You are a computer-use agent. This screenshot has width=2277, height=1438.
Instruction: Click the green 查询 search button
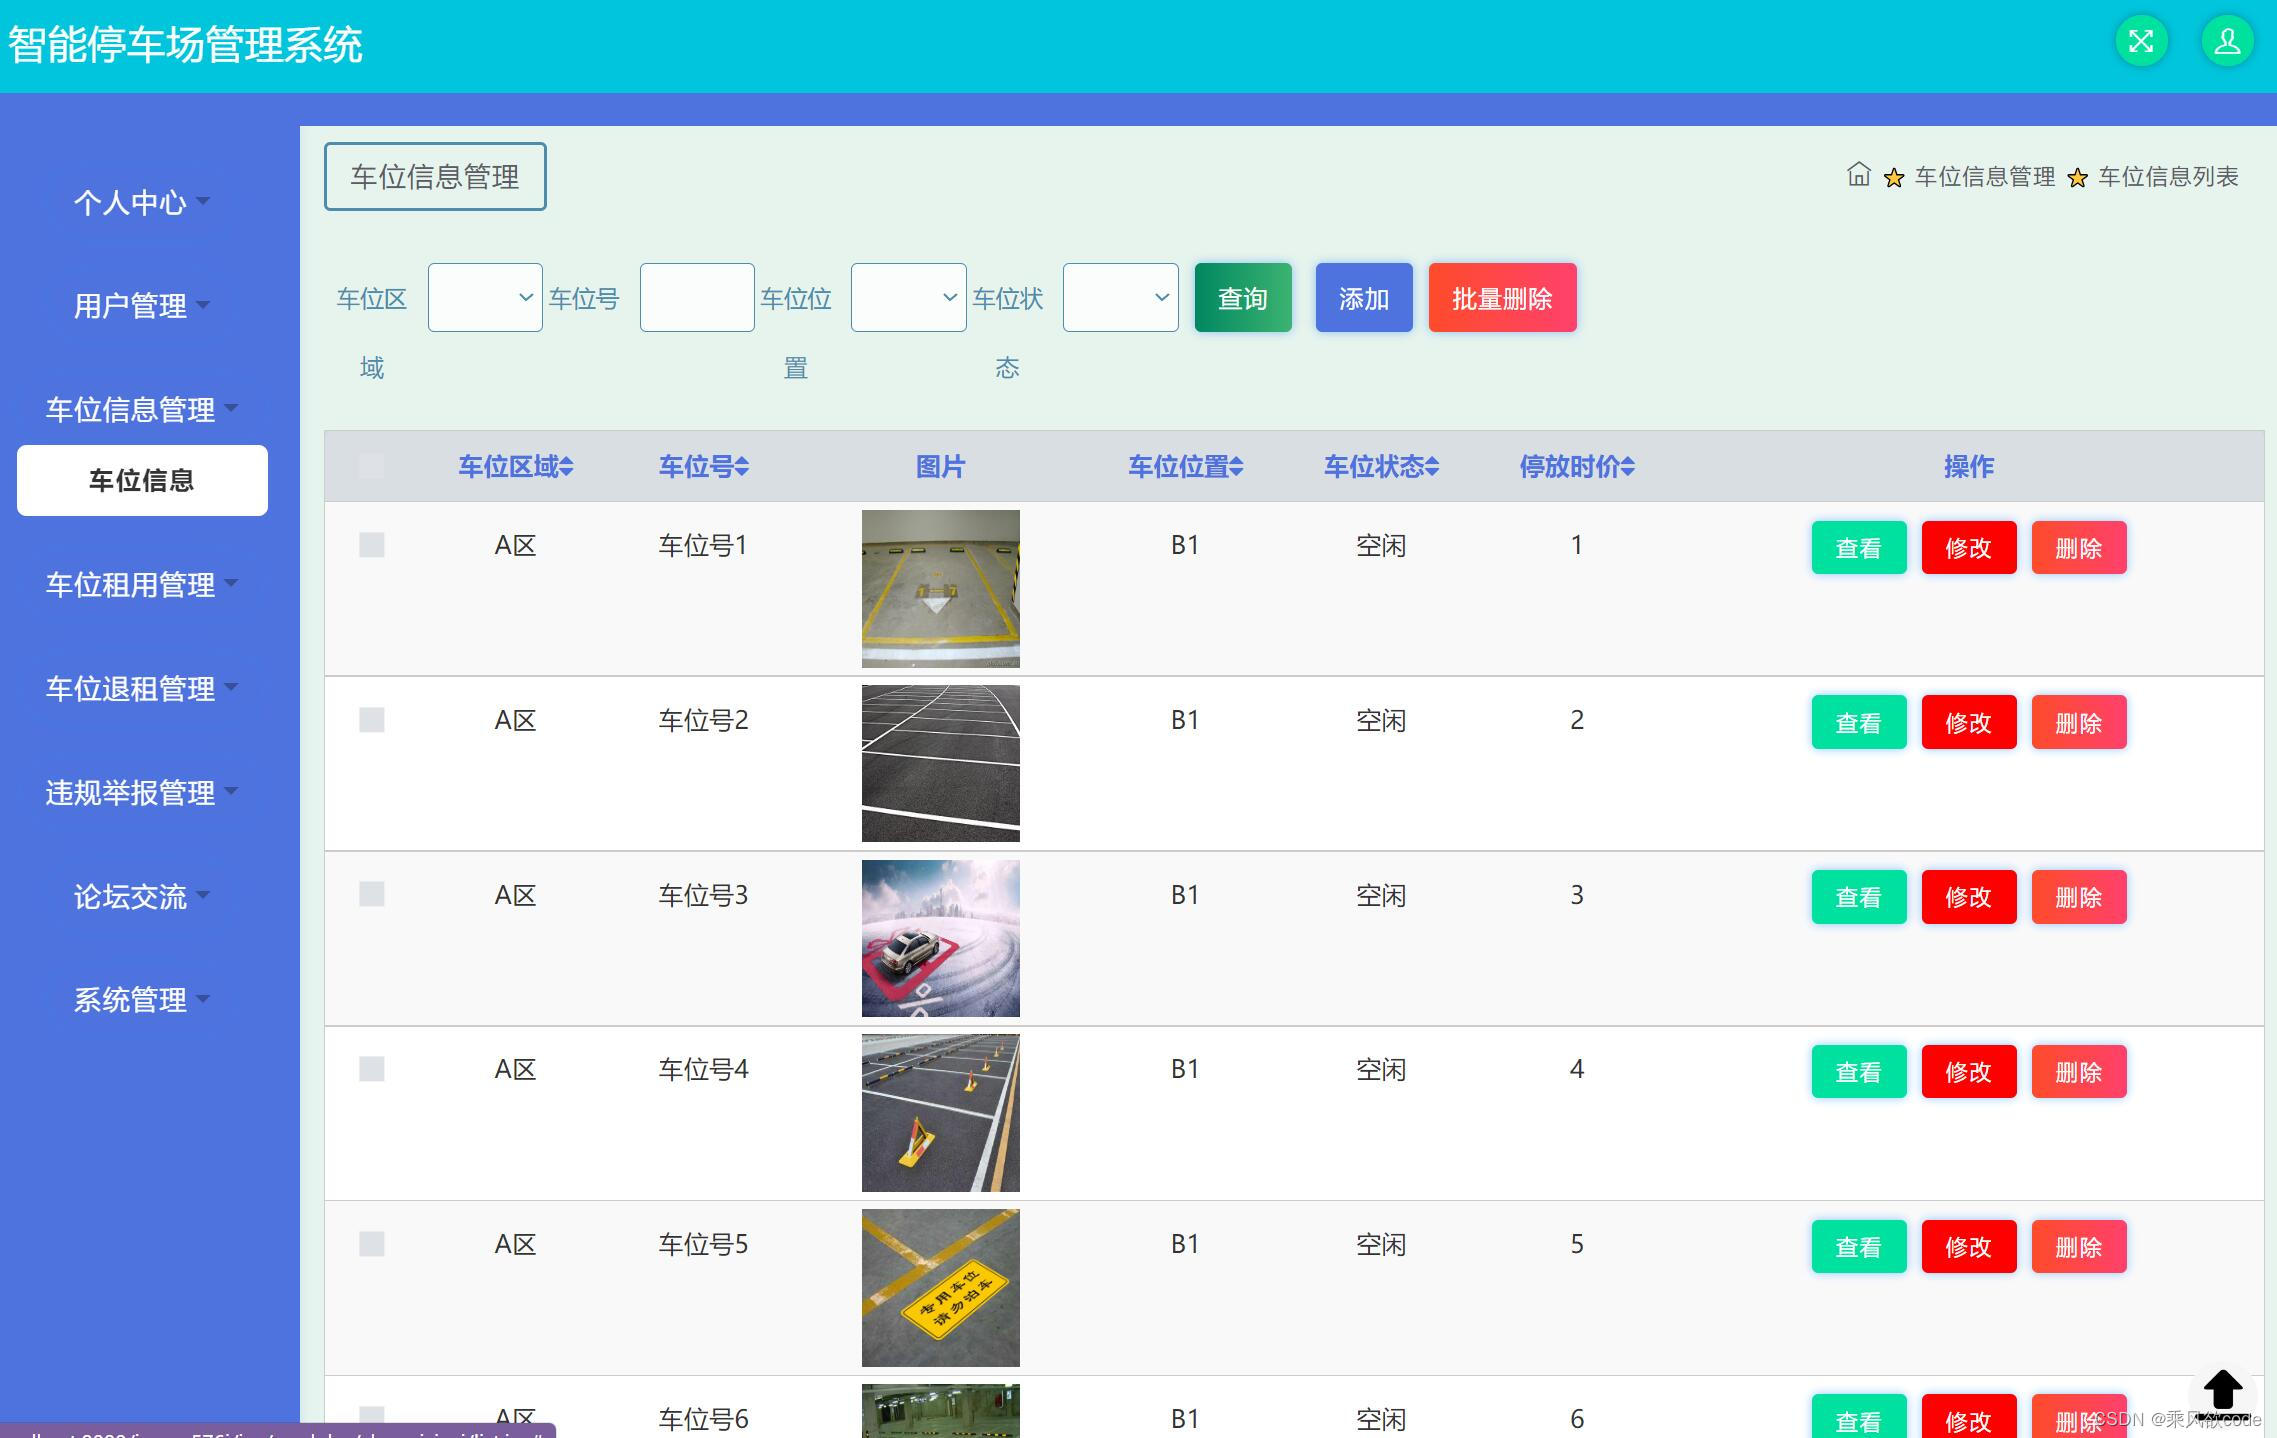point(1242,298)
